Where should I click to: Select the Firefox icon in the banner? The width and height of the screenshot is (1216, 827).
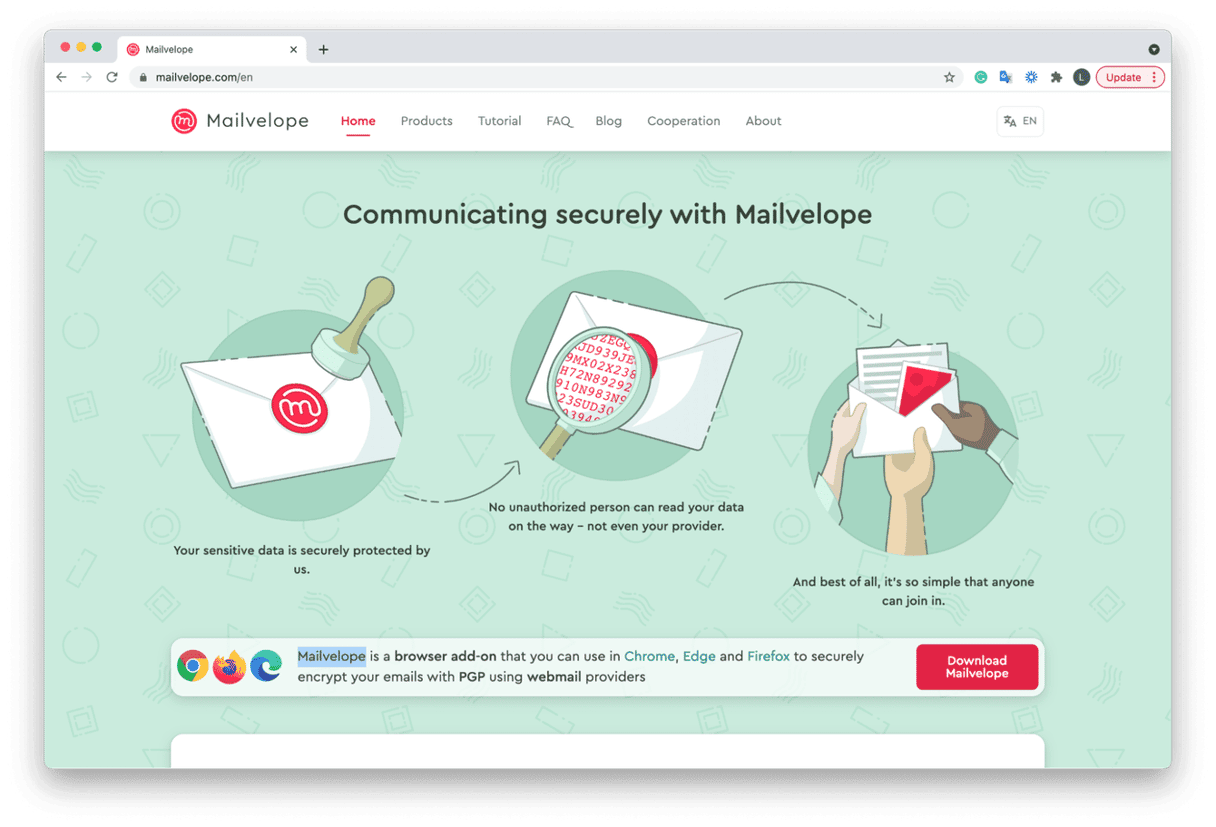pyautogui.click(x=229, y=665)
